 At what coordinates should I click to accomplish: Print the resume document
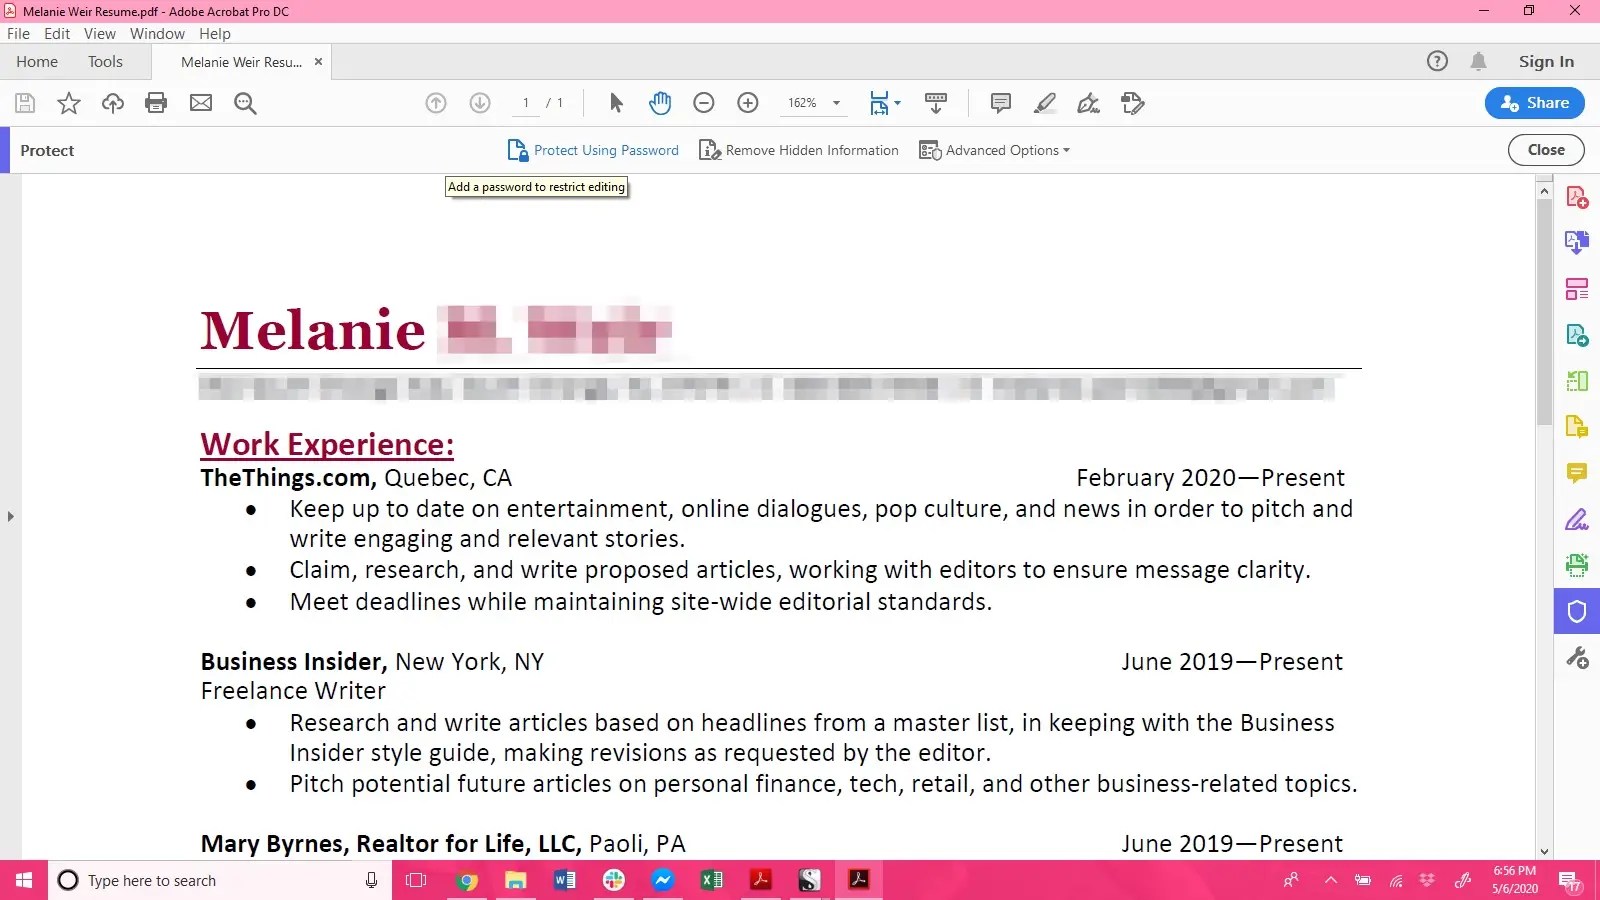tap(156, 103)
